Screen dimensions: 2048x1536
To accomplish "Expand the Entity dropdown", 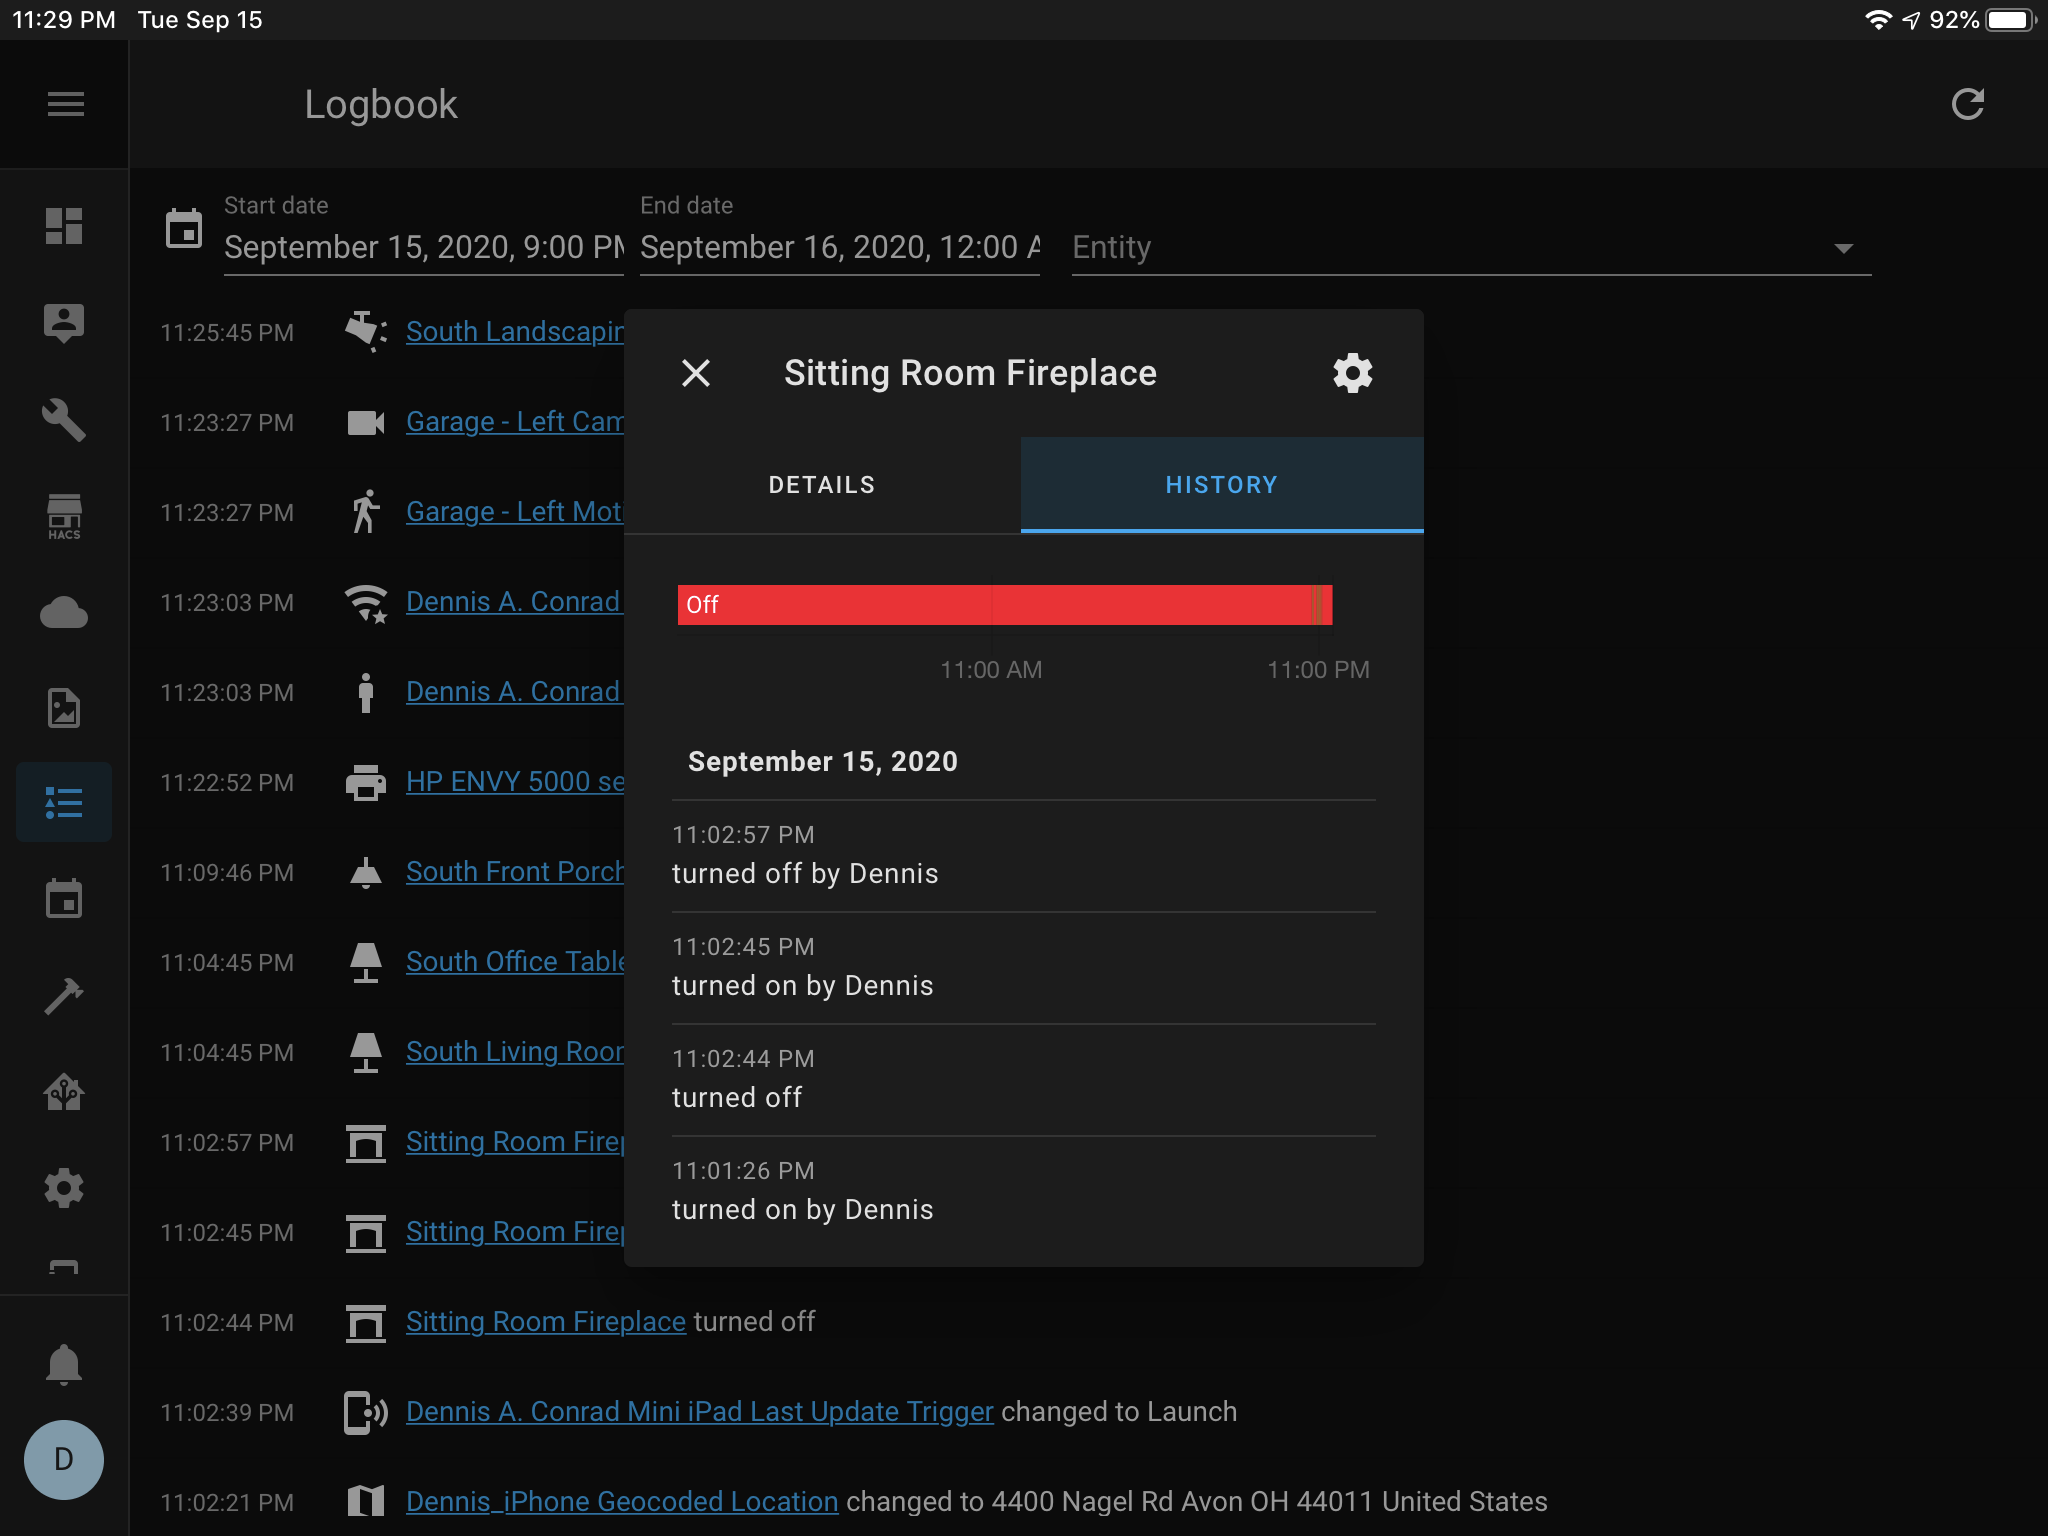I will pos(1843,248).
